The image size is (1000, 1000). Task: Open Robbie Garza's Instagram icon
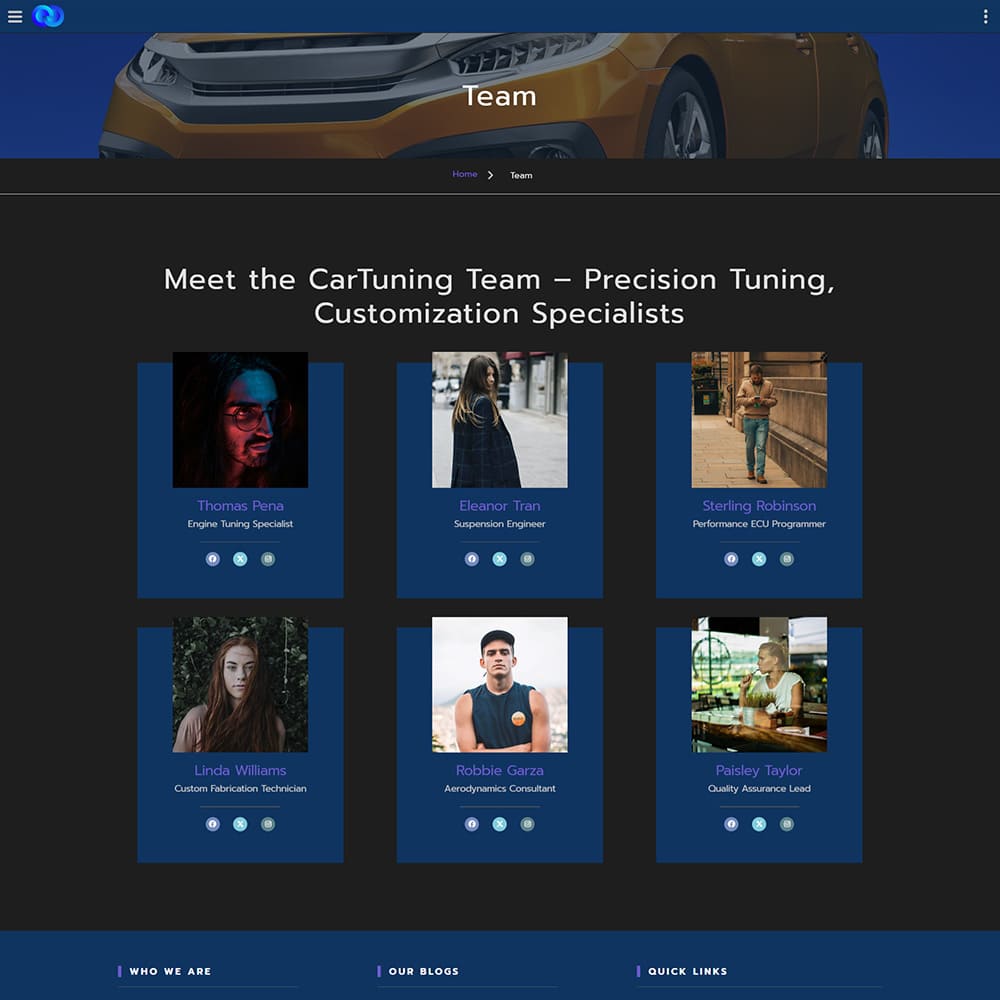click(527, 824)
